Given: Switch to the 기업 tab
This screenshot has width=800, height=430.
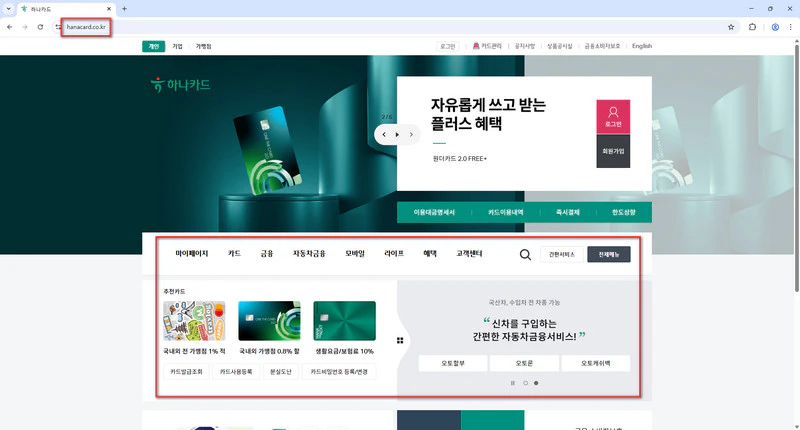Looking at the screenshot, I should coord(178,46).
